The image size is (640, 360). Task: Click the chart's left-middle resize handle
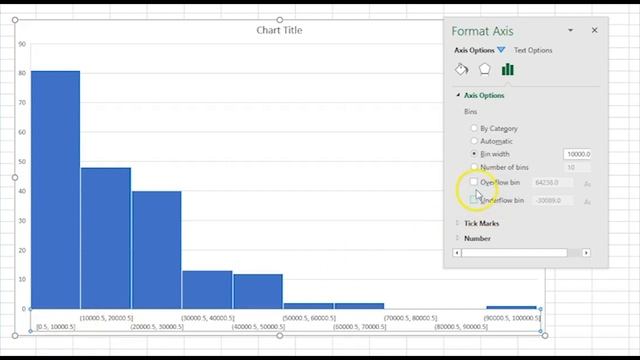click(15, 178)
